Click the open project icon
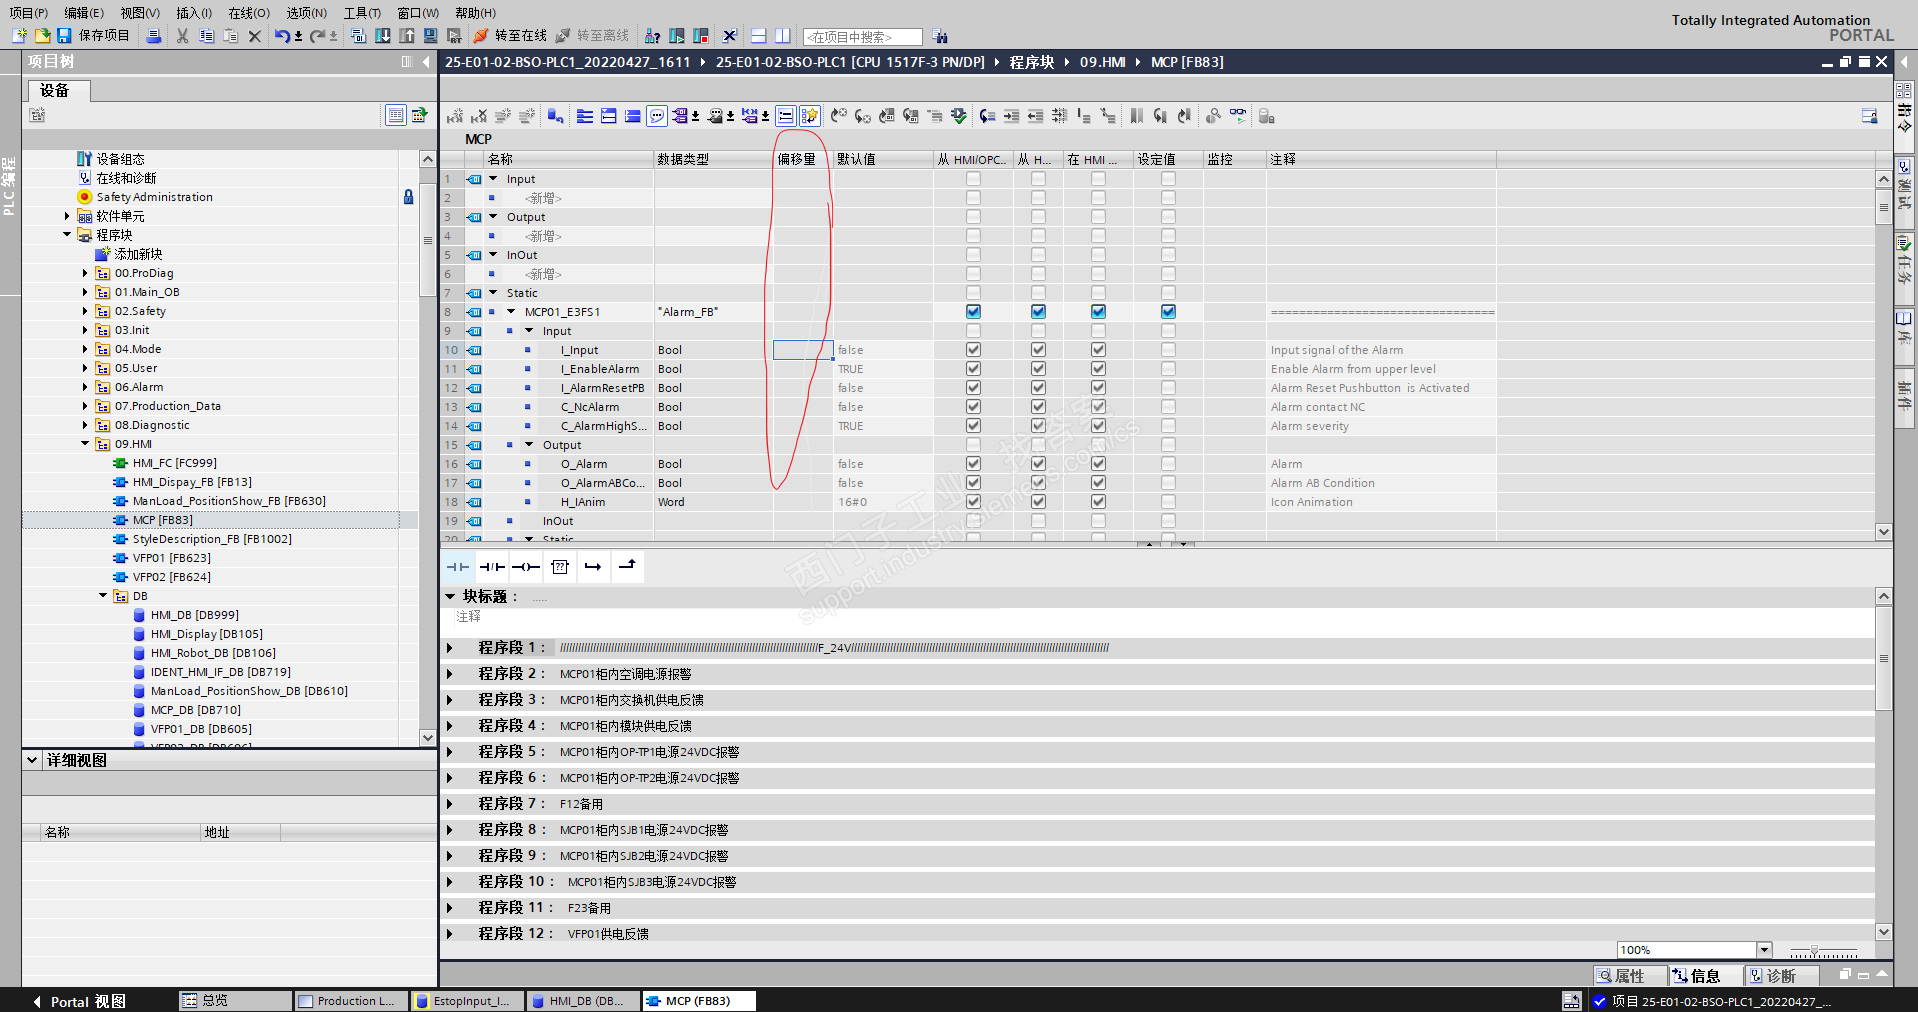The width and height of the screenshot is (1918, 1012). click(x=42, y=36)
